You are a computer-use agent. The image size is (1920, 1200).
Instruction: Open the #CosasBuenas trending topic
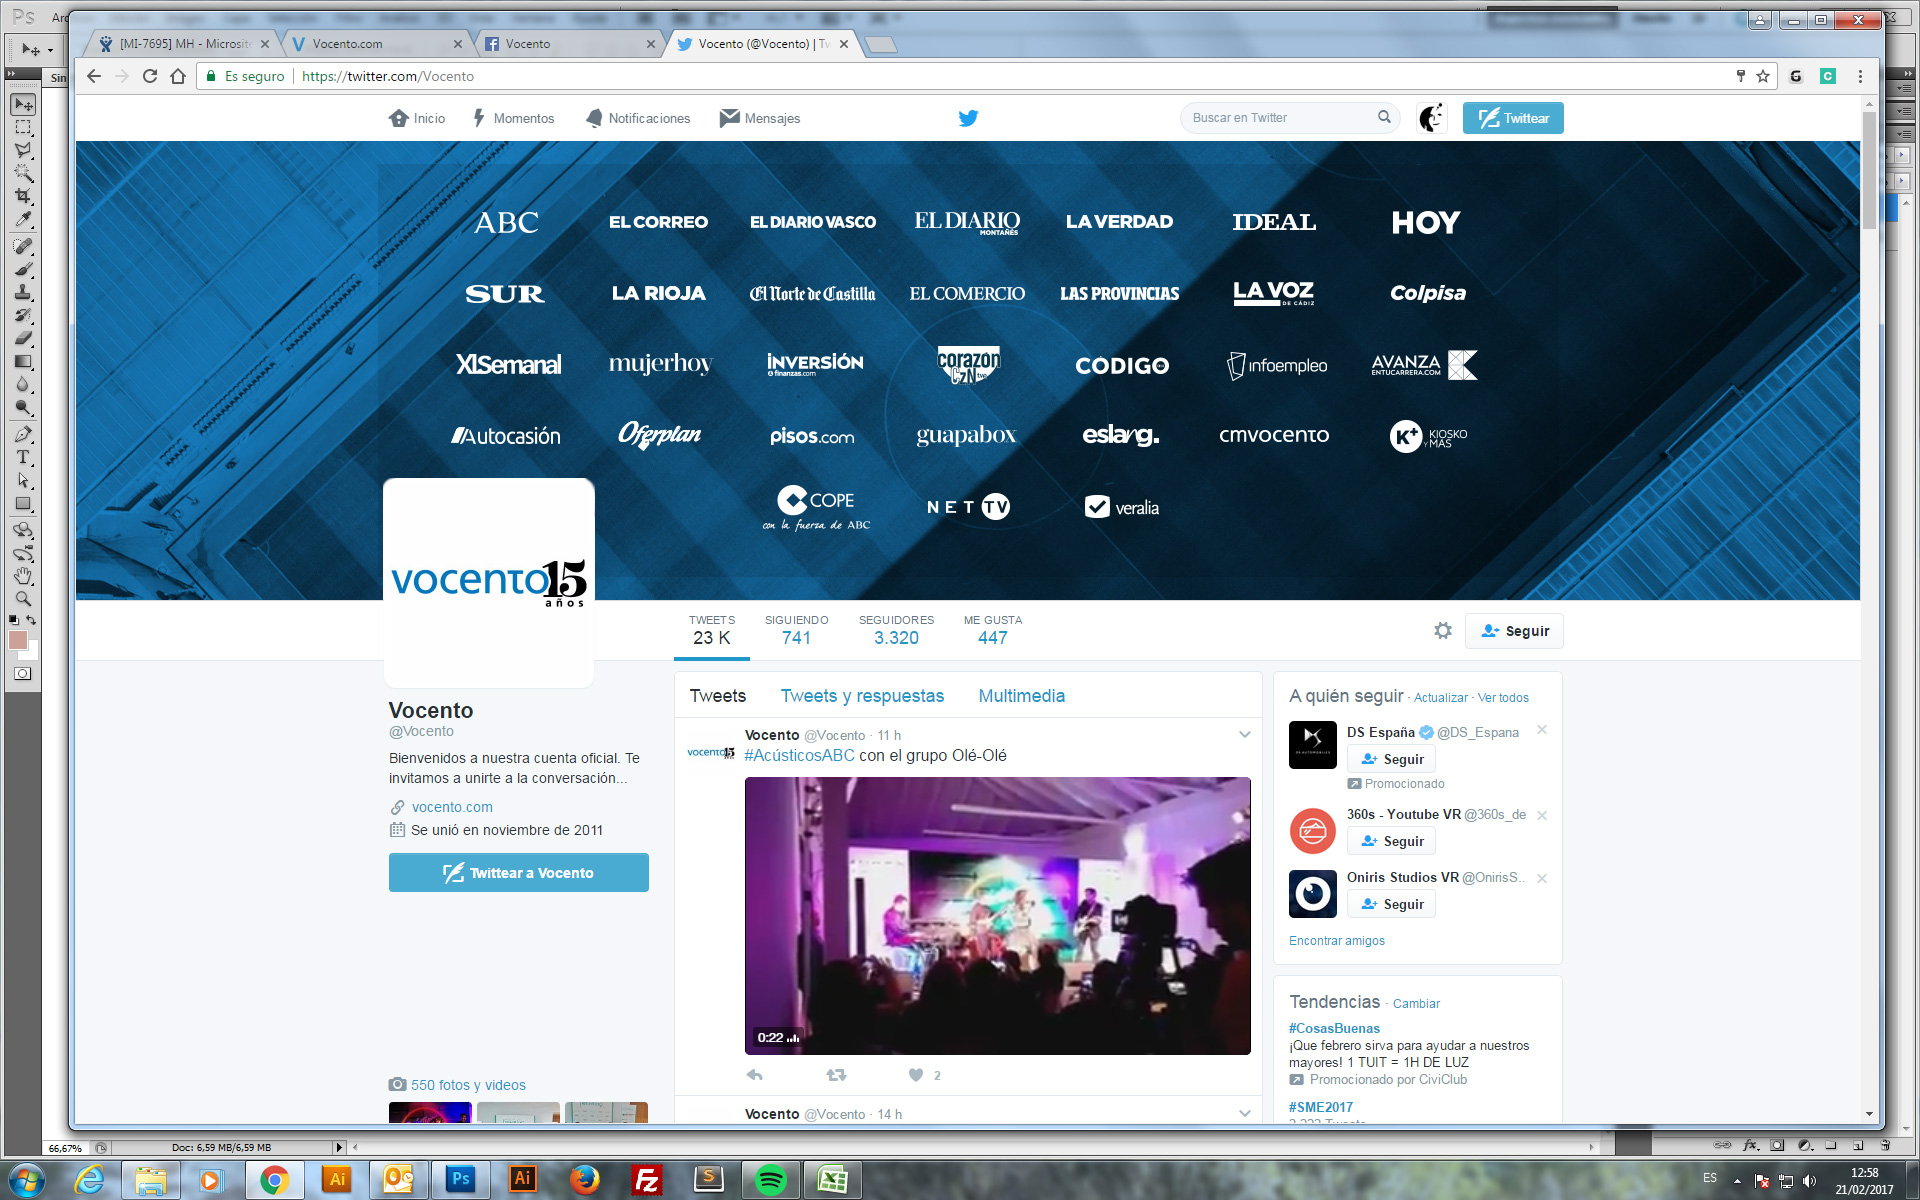point(1334,1028)
